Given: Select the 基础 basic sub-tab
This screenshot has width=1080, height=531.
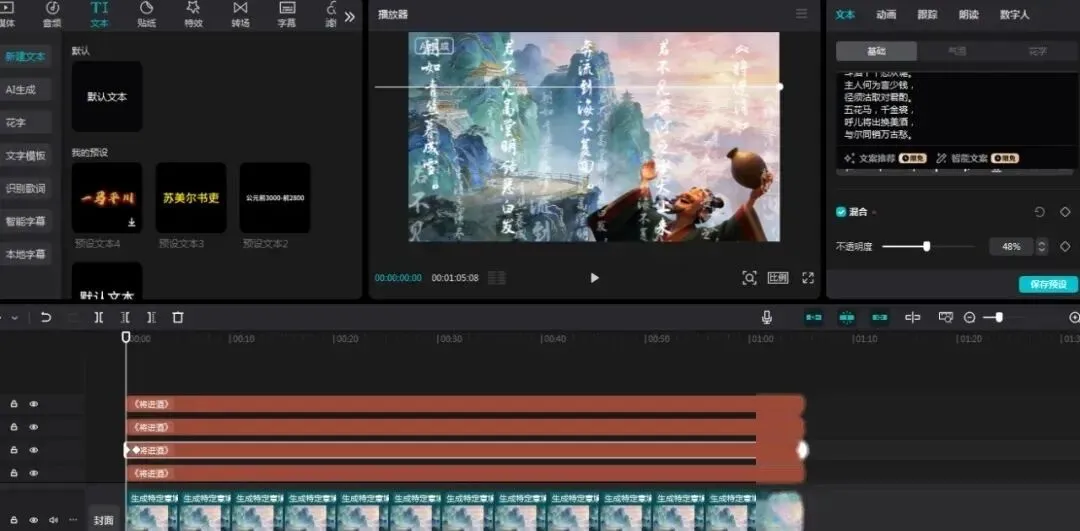Looking at the screenshot, I should click(876, 51).
